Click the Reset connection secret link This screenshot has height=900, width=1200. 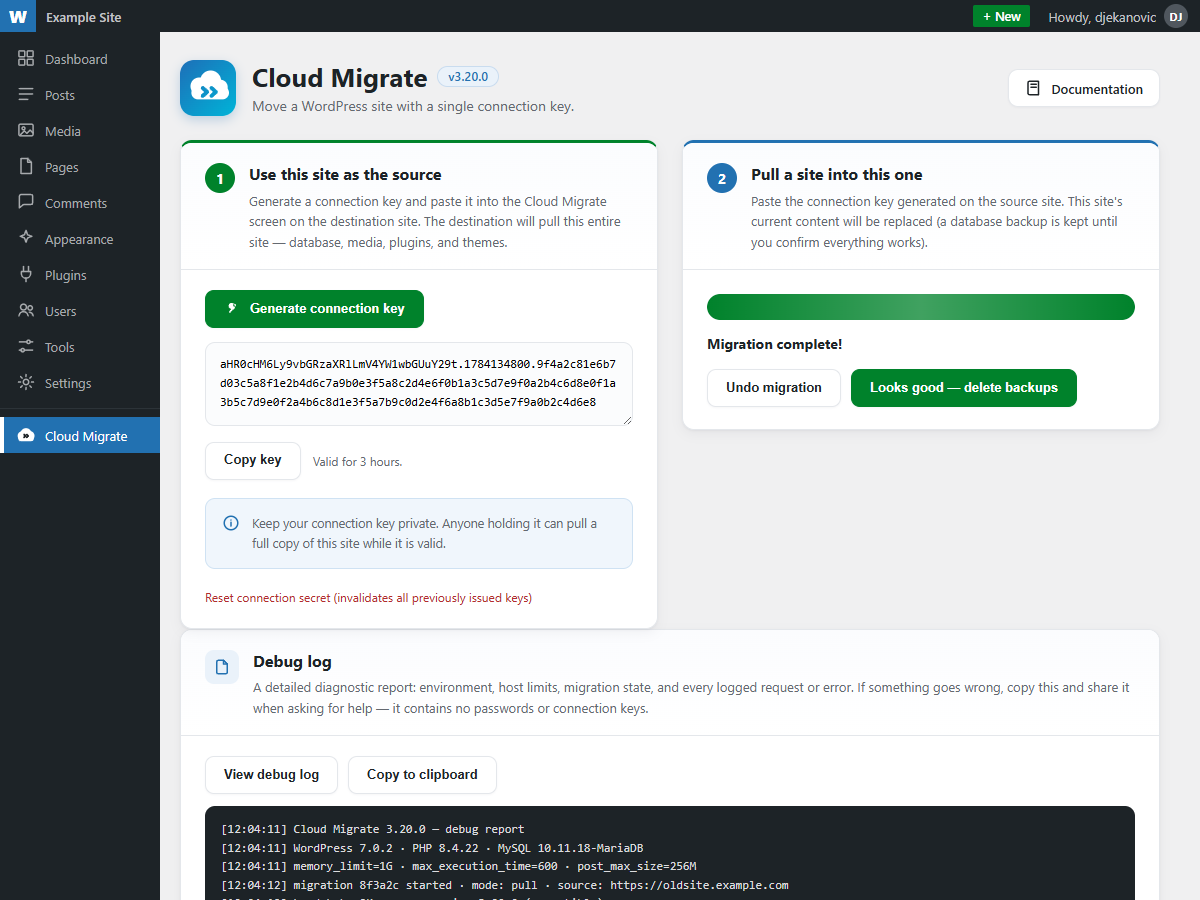(368, 598)
